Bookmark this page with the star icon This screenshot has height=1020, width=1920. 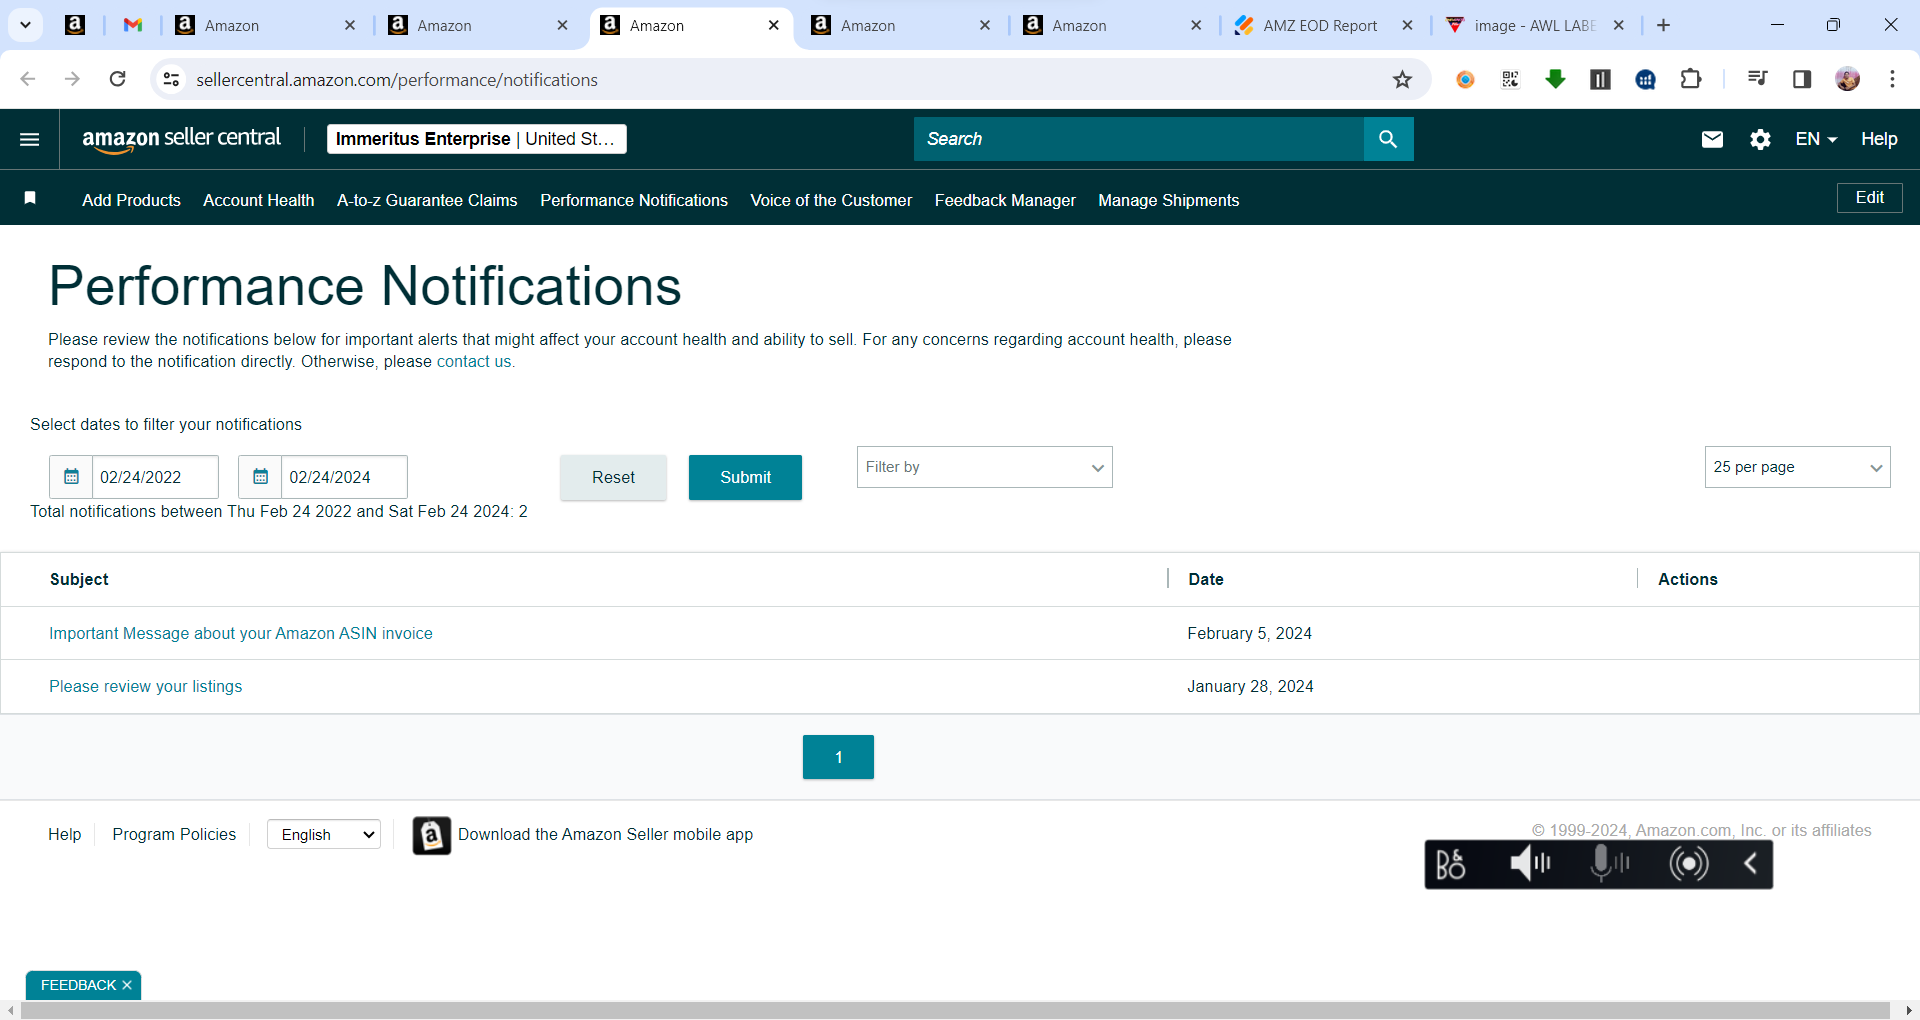(x=1402, y=80)
